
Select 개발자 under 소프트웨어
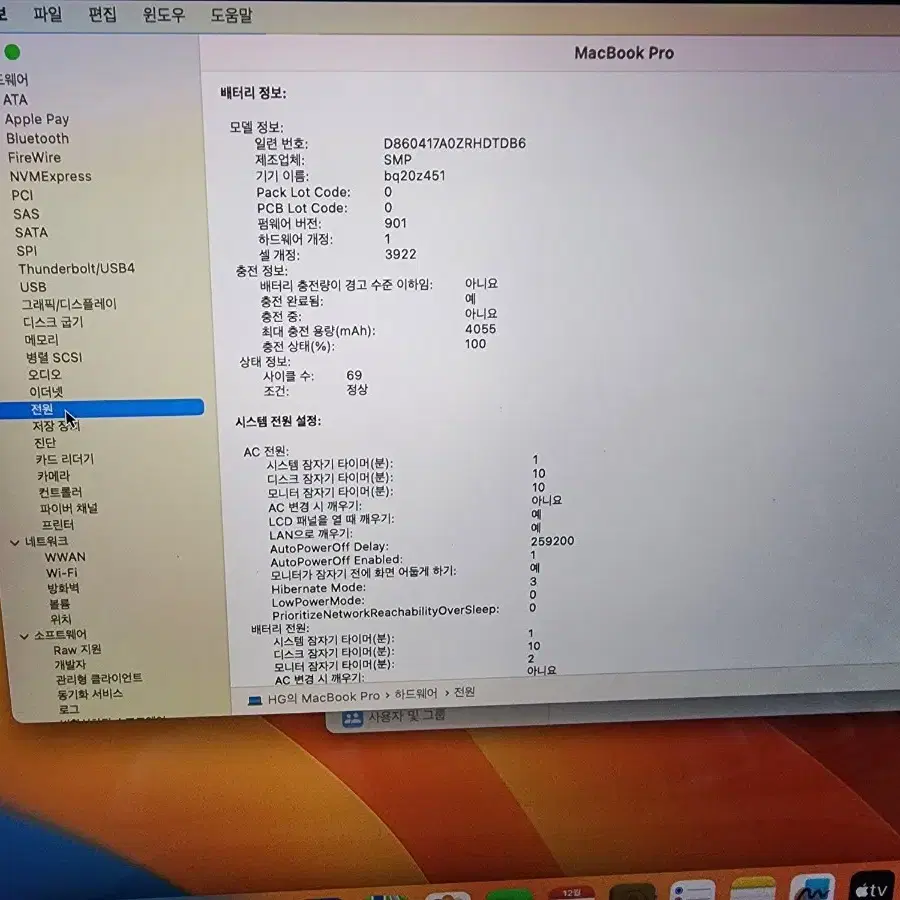[70, 665]
